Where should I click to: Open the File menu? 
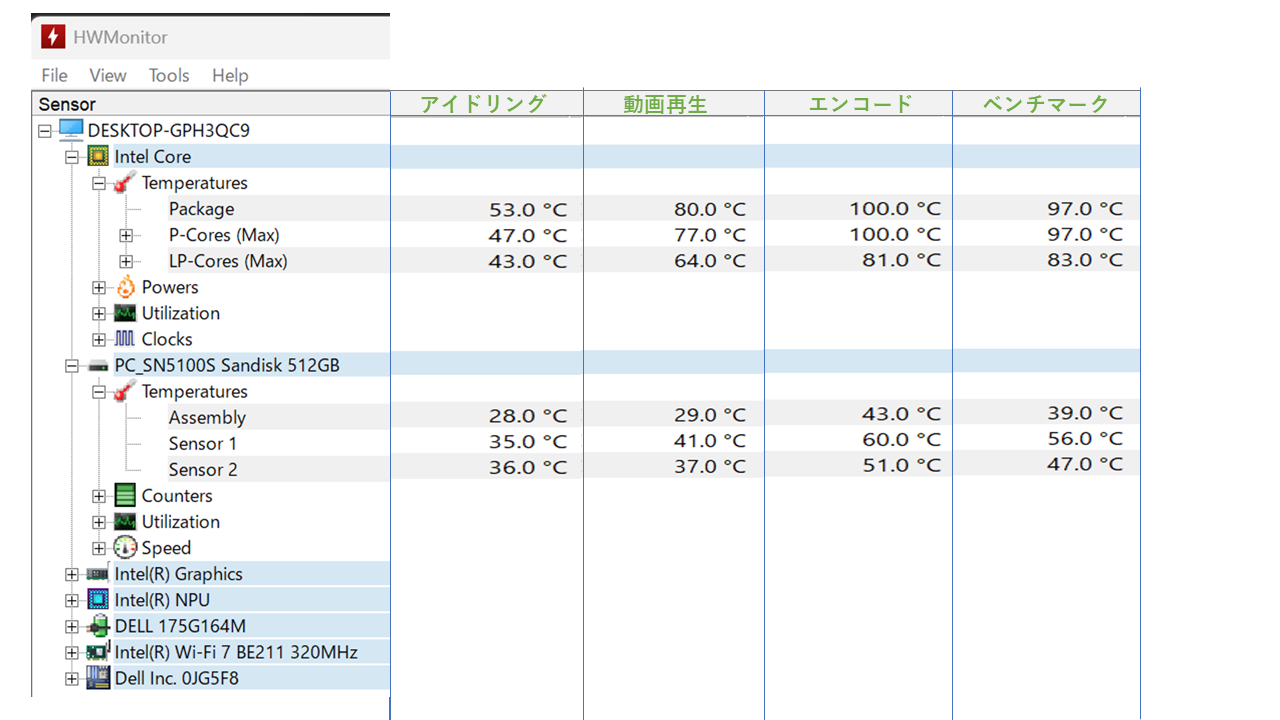coord(54,75)
